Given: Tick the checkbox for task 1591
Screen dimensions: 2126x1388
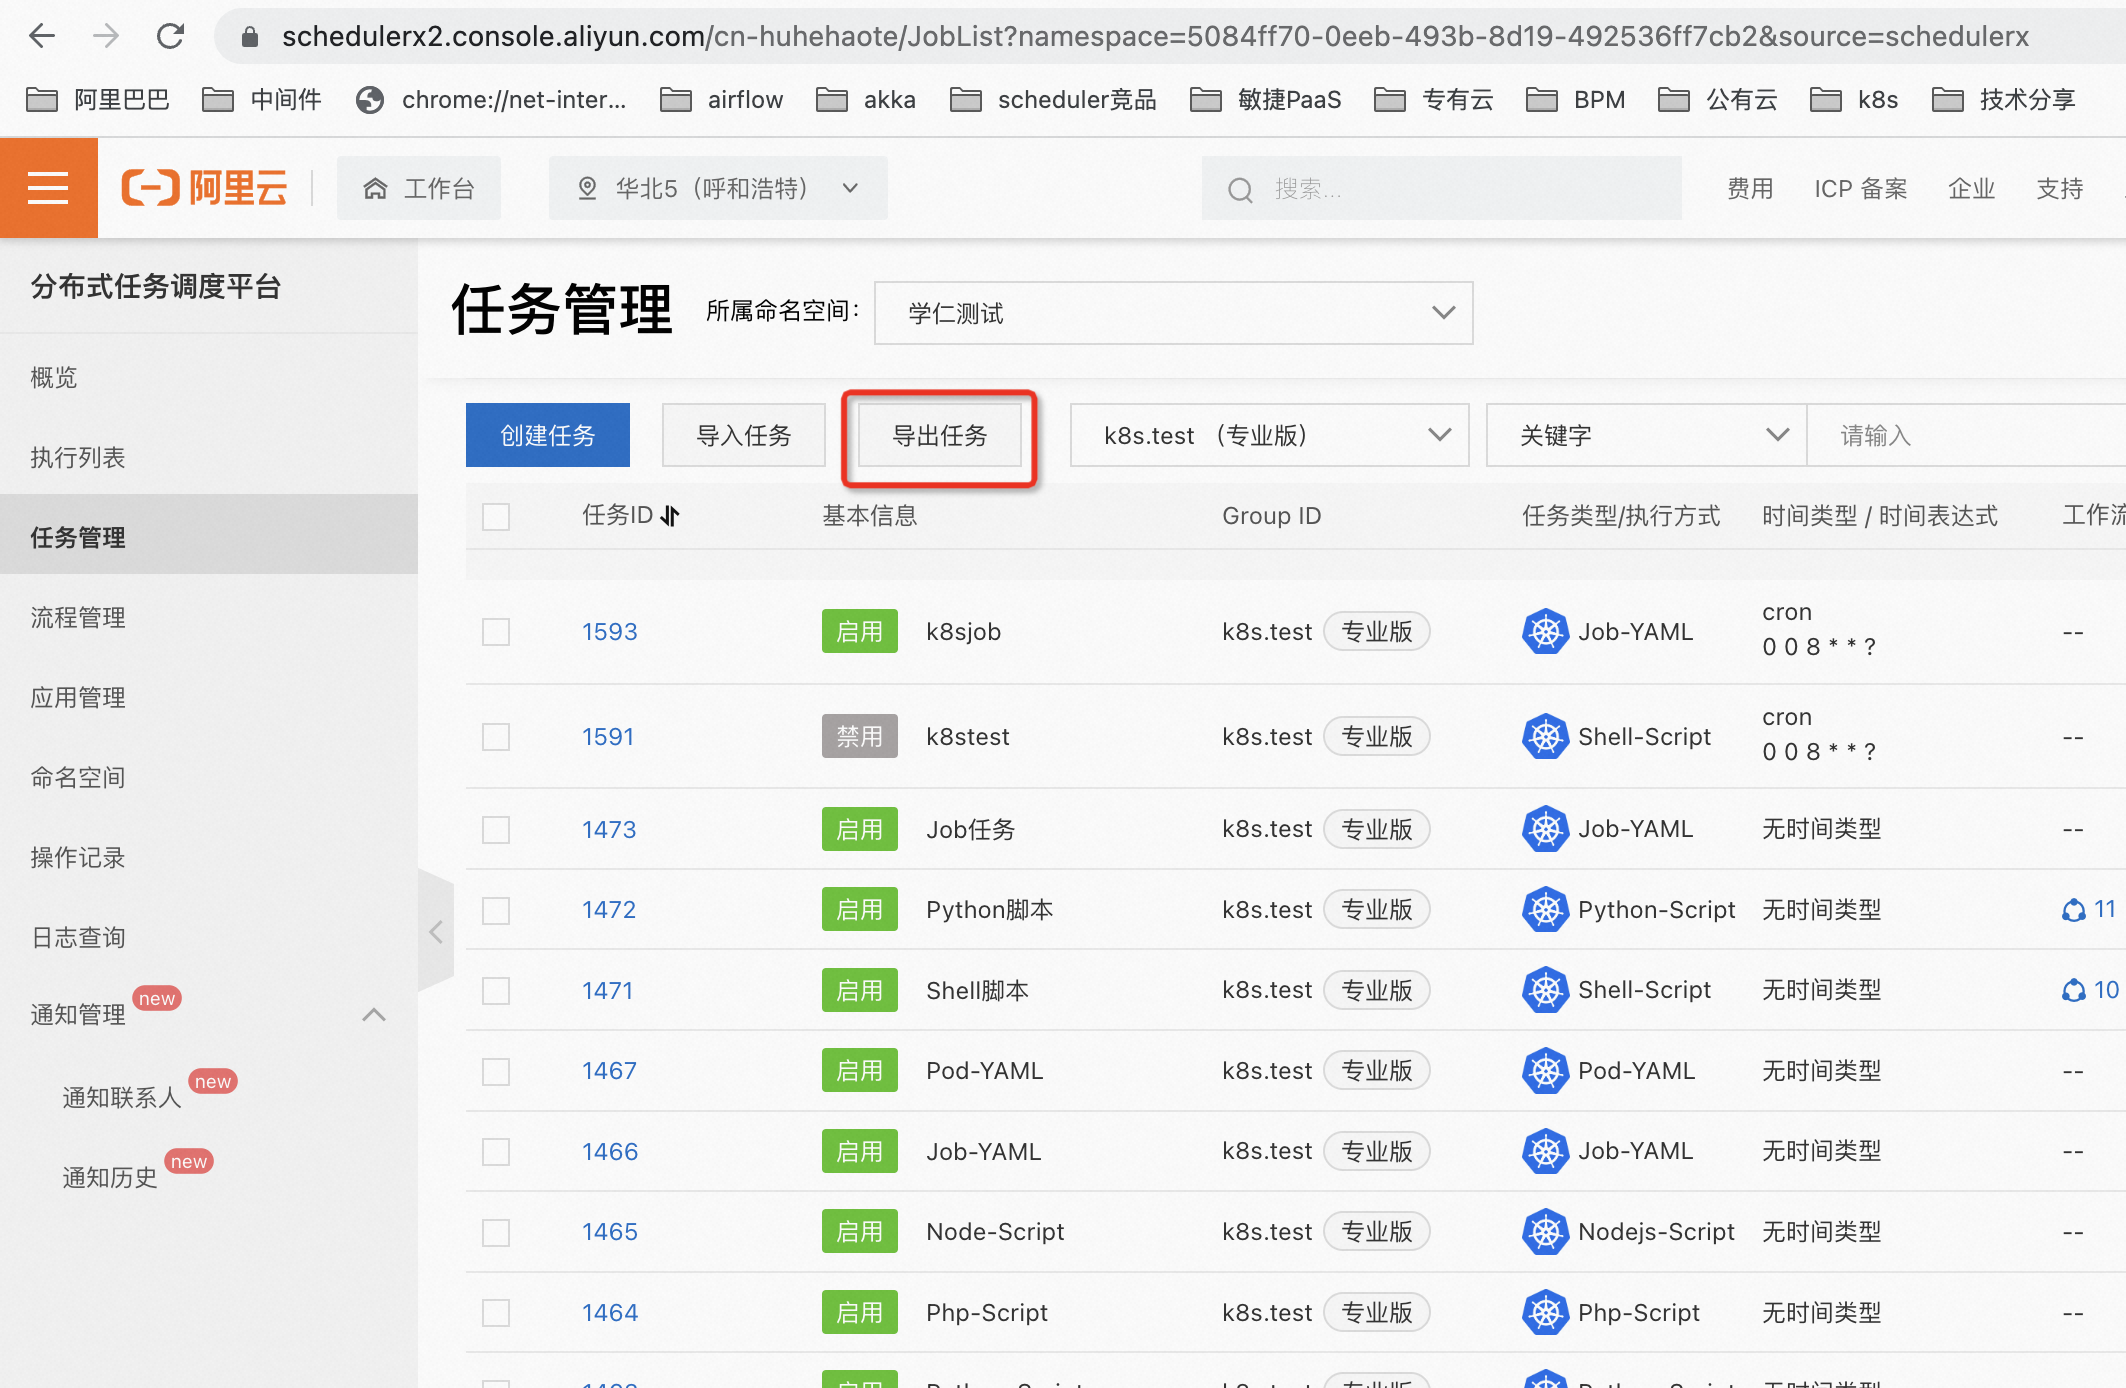Looking at the screenshot, I should (496, 737).
